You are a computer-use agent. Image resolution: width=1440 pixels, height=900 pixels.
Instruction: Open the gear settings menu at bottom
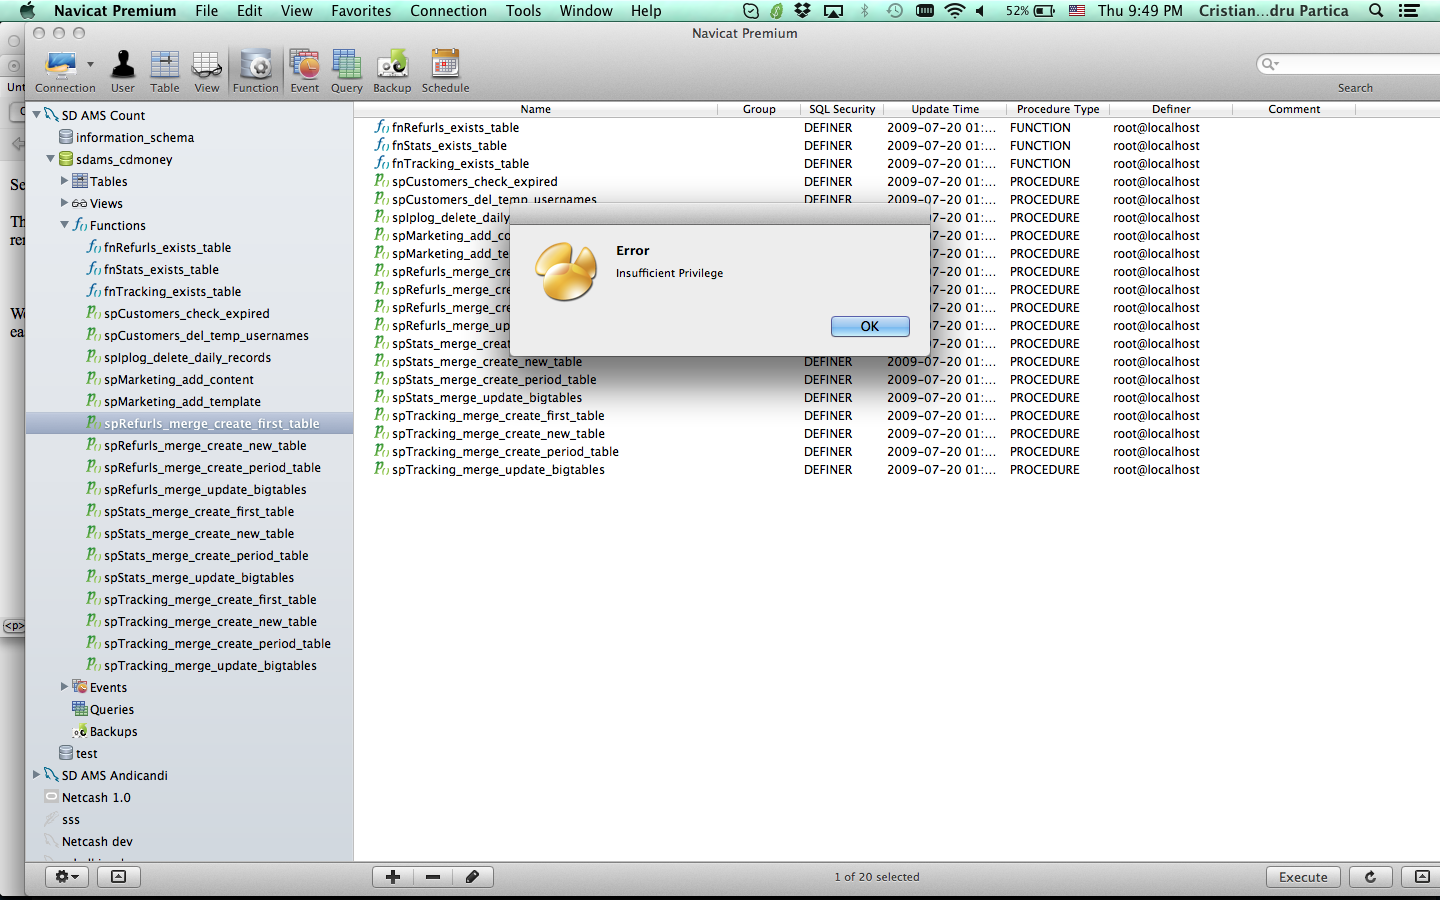point(67,877)
